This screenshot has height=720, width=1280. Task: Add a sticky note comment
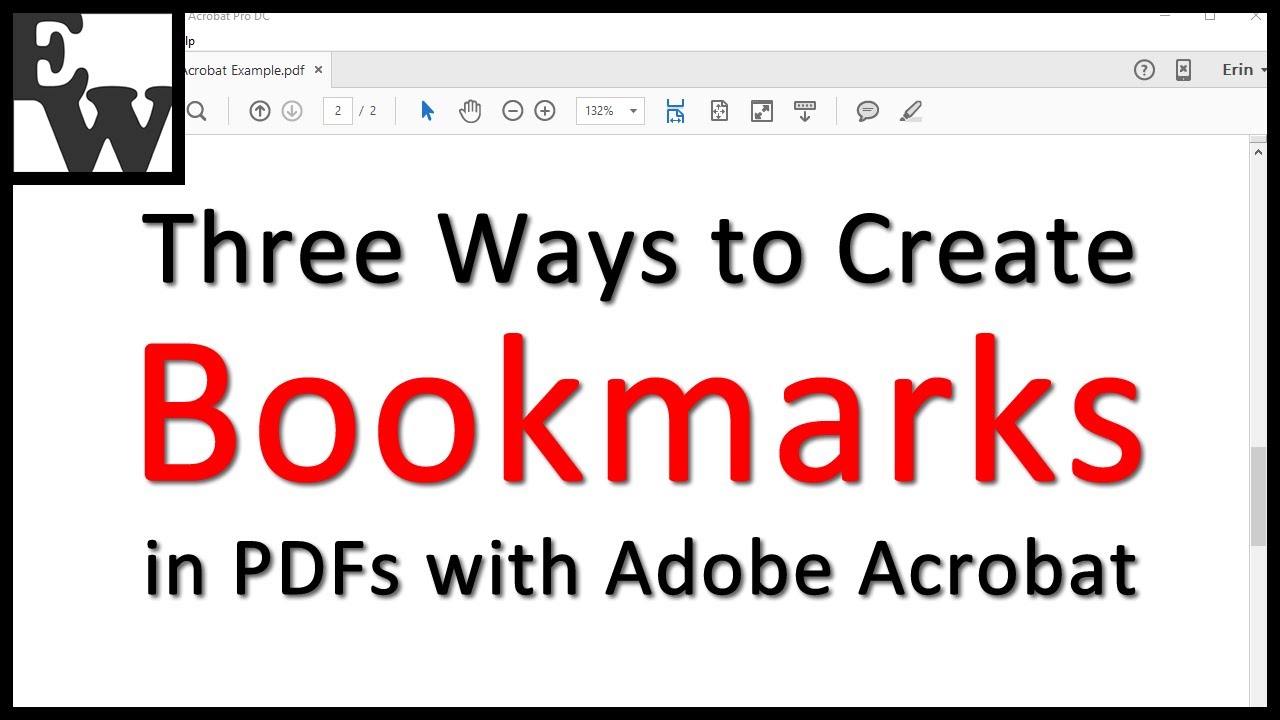click(x=868, y=111)
